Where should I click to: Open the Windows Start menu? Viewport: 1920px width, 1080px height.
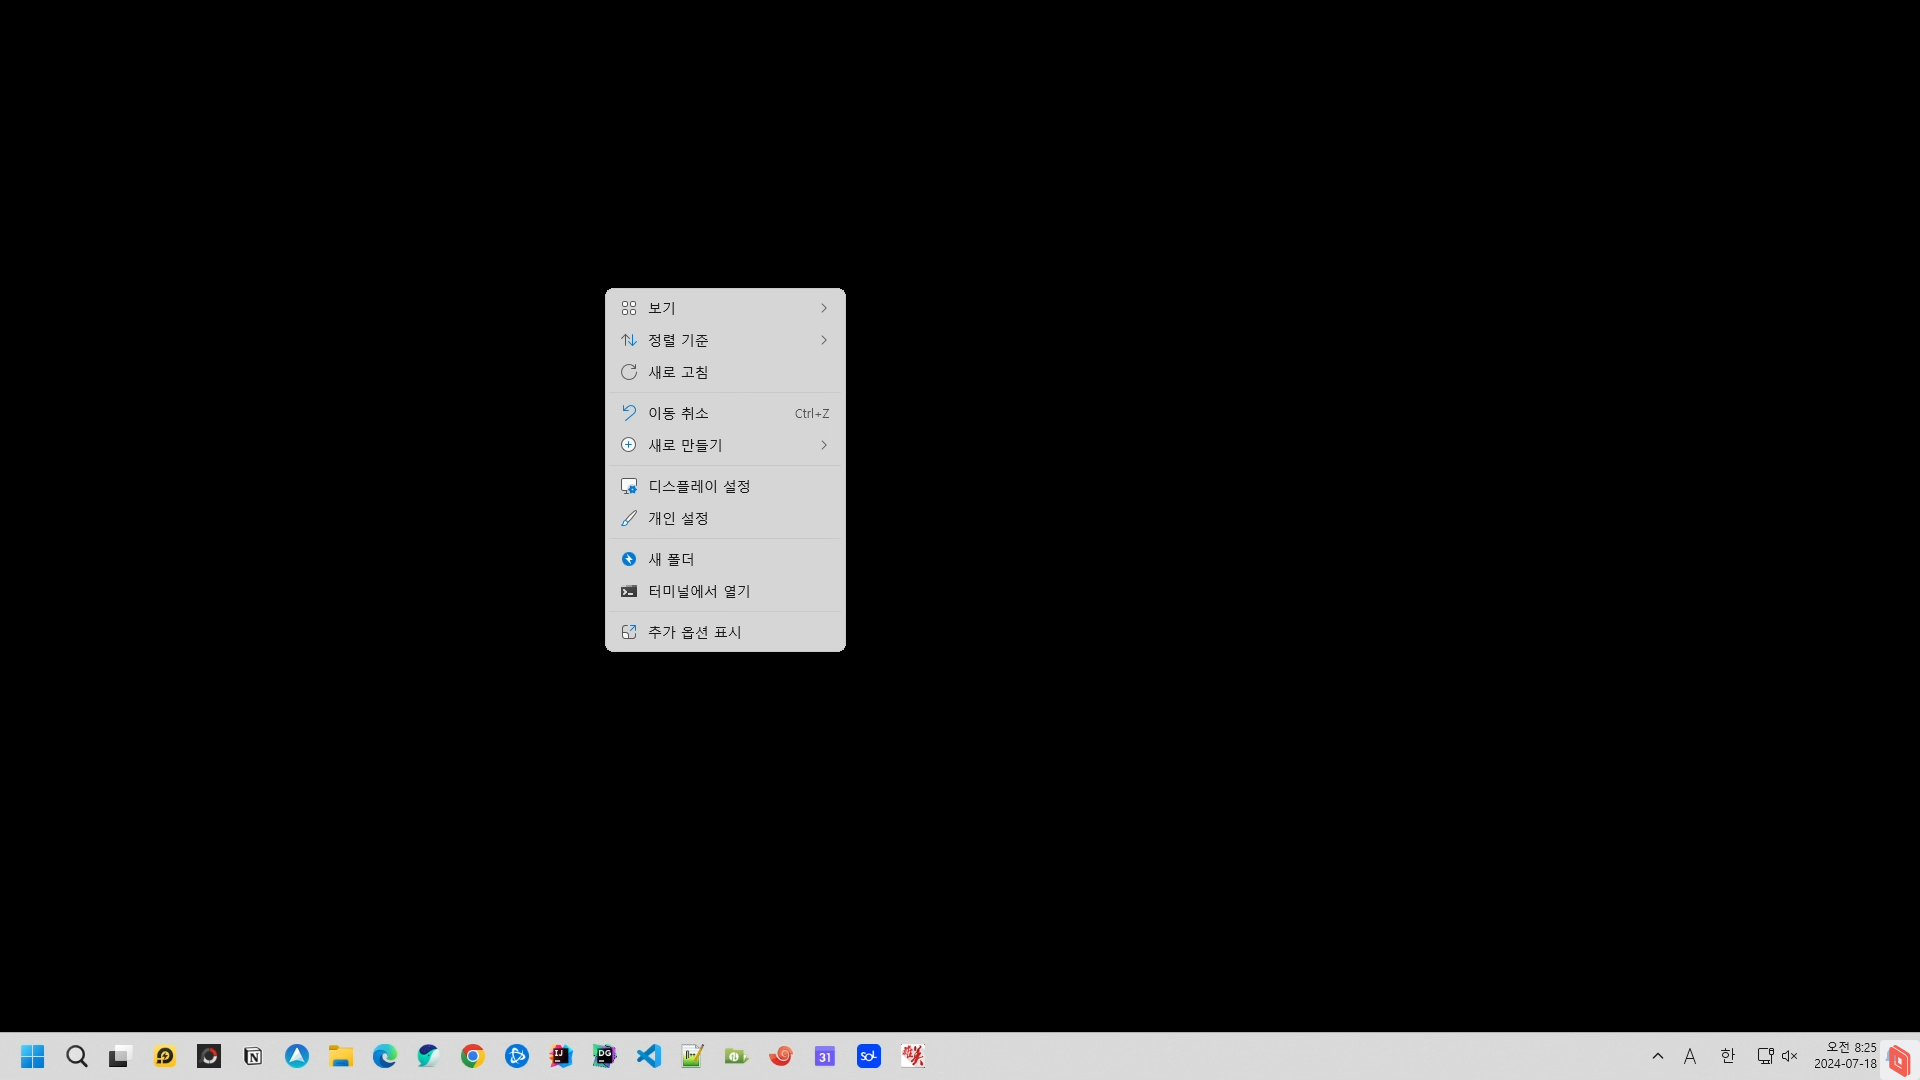click(33, 1056)
